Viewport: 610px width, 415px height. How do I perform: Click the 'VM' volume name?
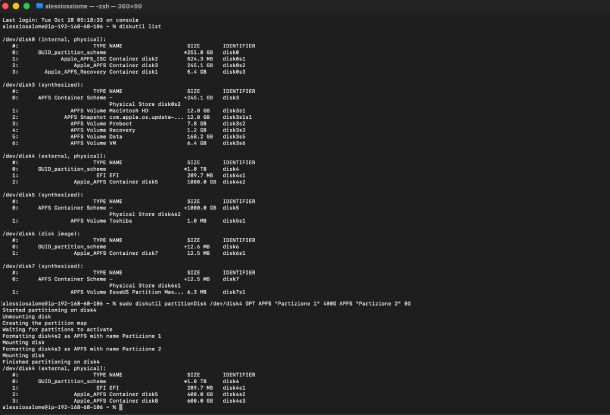point(112,143)
